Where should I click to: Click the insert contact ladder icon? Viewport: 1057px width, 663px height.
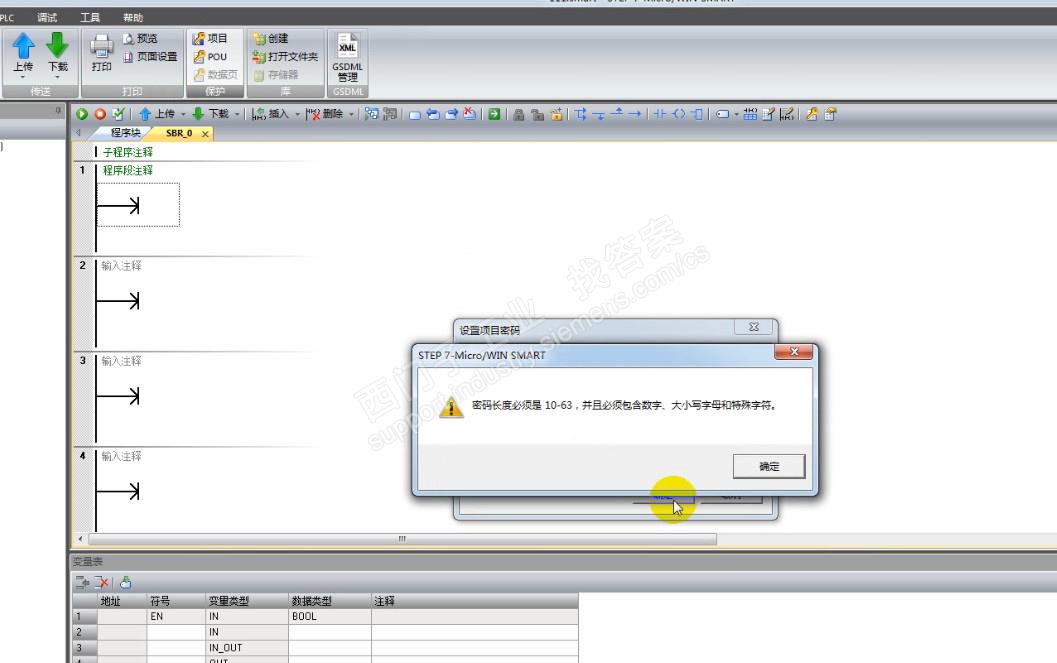pyautogui.click(x=660, y=114)
